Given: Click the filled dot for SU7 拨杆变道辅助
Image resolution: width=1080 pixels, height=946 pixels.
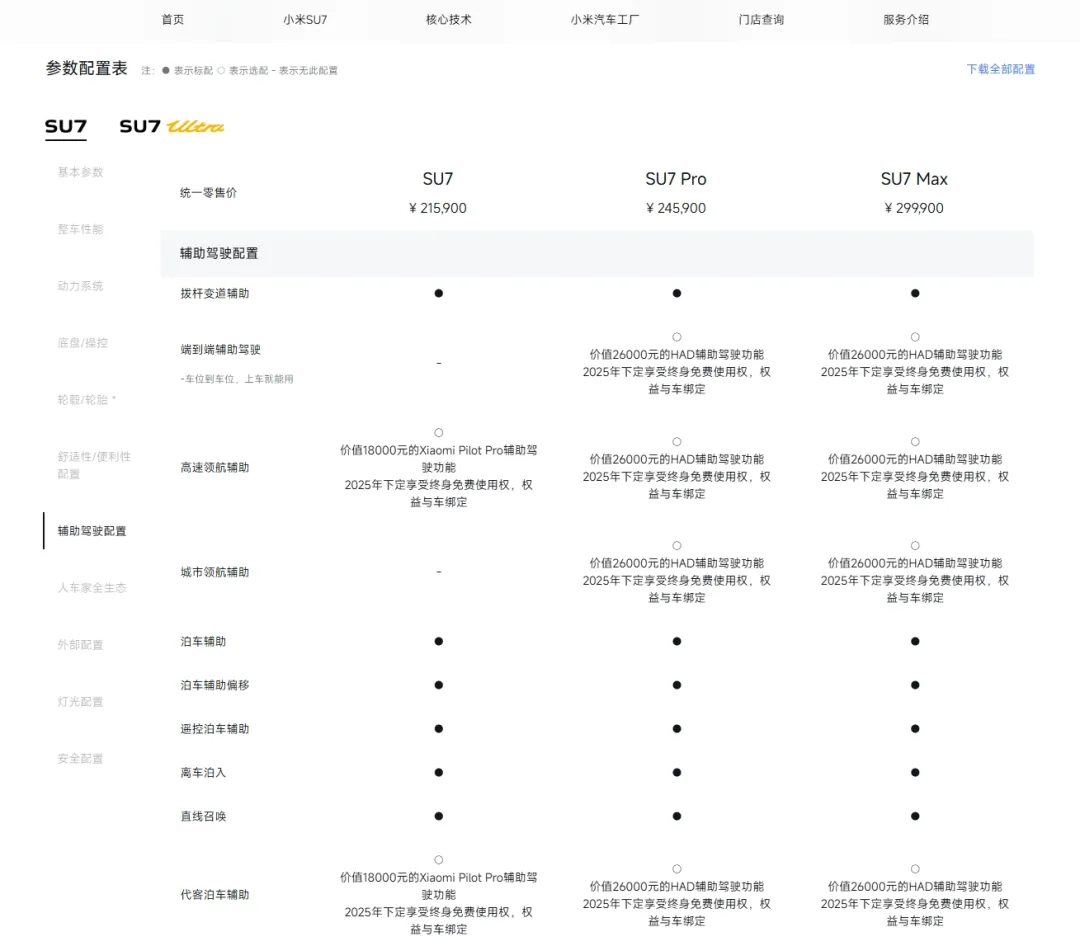Looking at the screenshot, I should (x=438, y=293).
